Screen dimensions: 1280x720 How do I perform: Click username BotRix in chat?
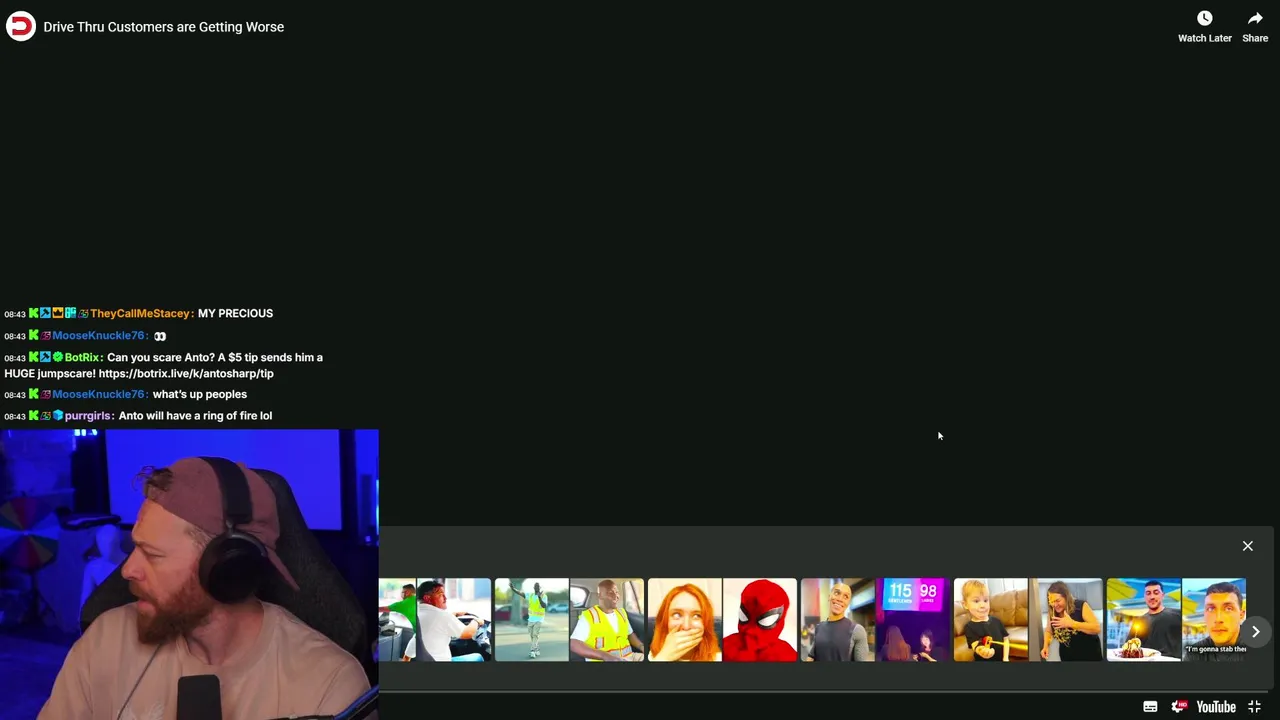pos(84,357)
